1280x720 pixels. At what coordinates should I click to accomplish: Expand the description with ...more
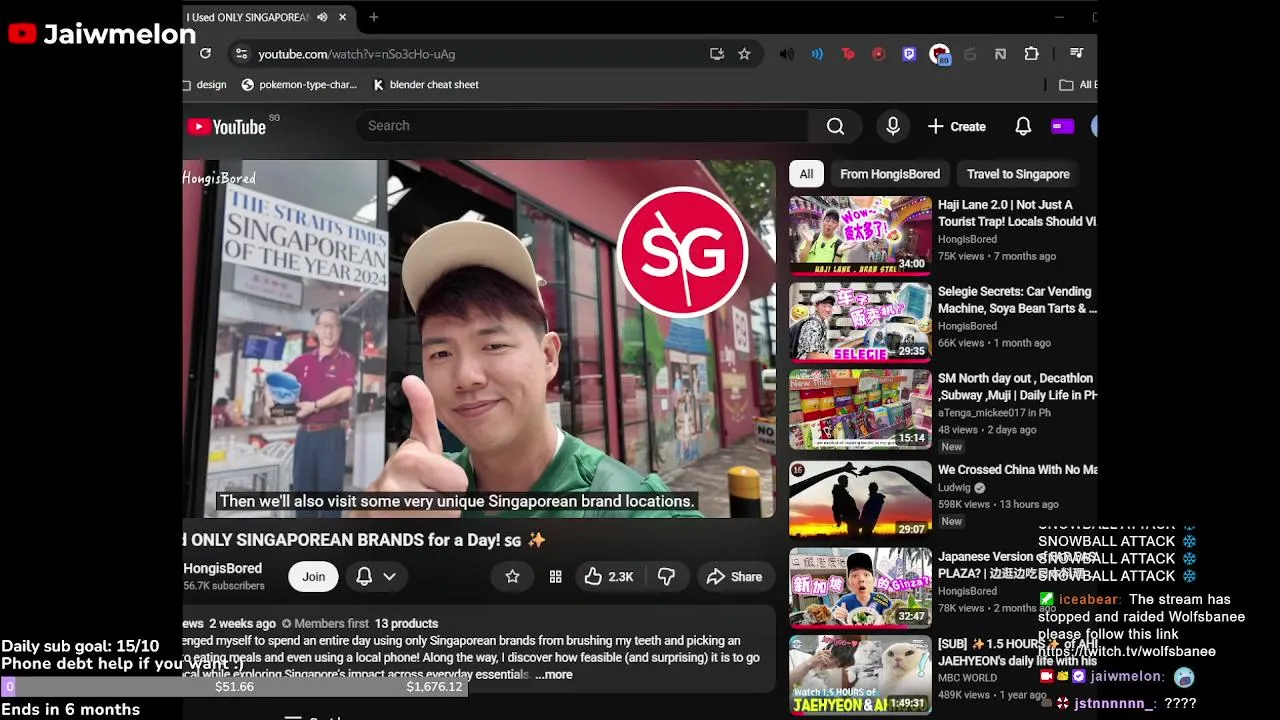tap(554, 675)
